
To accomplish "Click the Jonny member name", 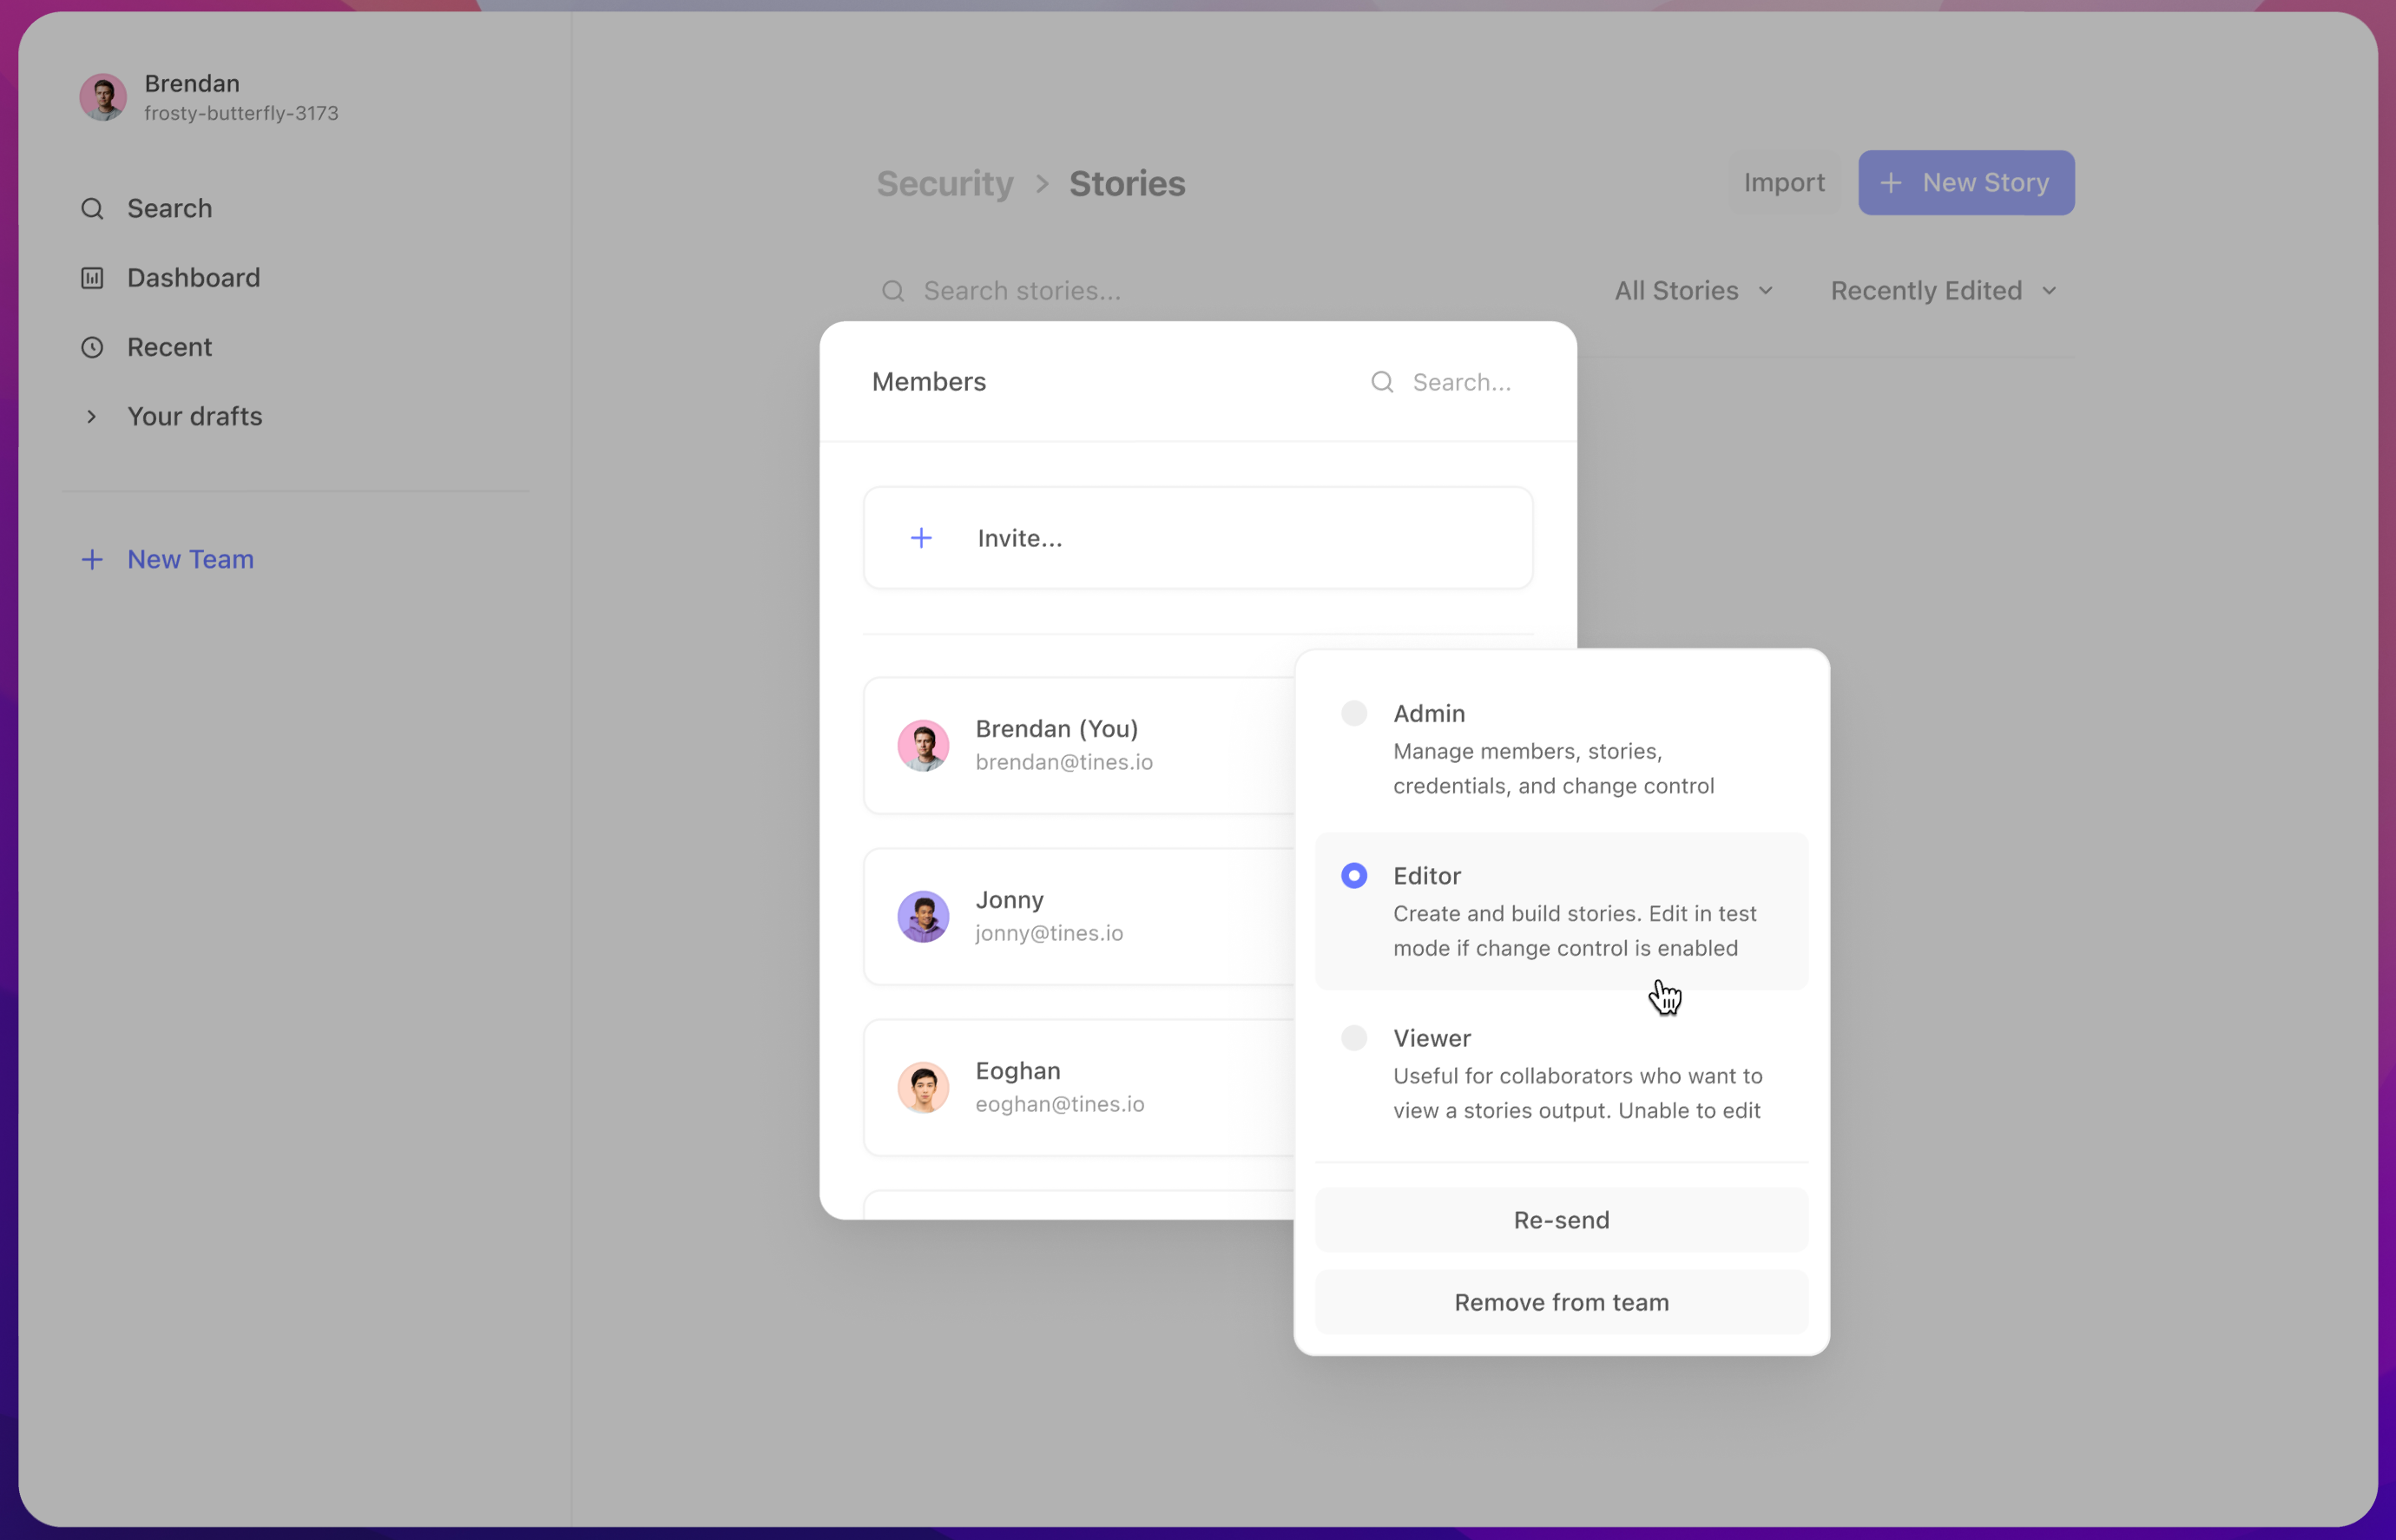I will click(1009, 900).
